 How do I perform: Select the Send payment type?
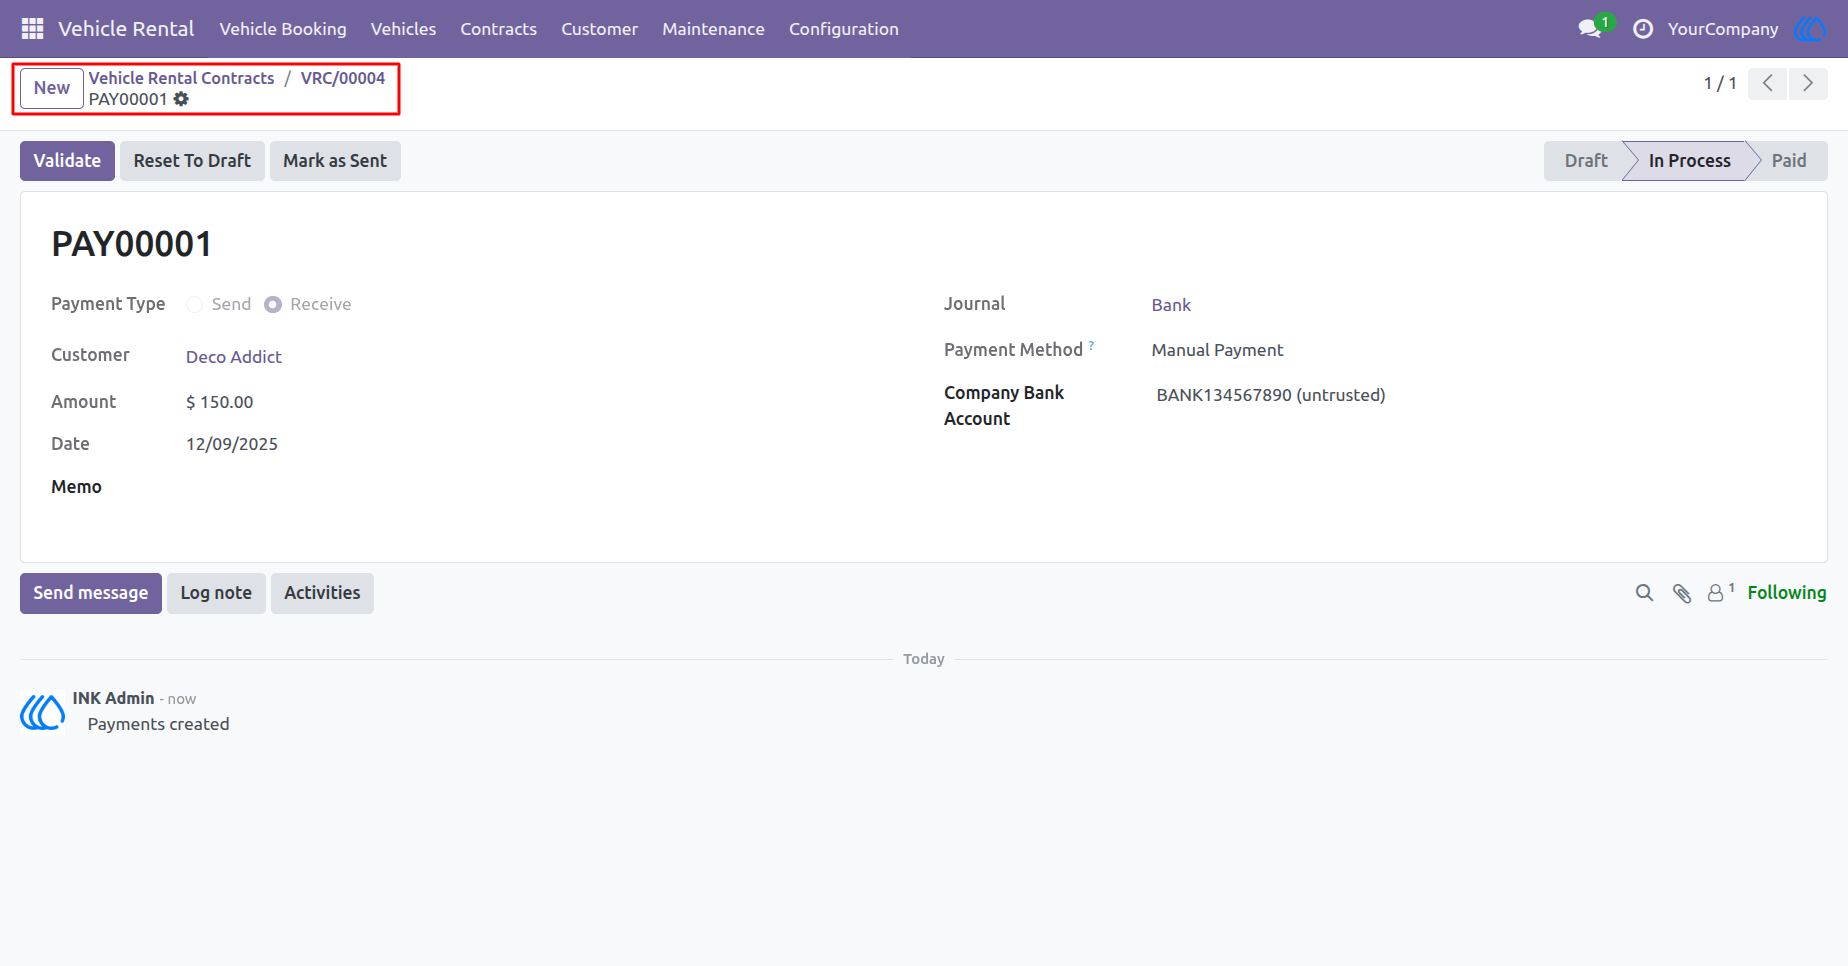click(x=195, y=304)
